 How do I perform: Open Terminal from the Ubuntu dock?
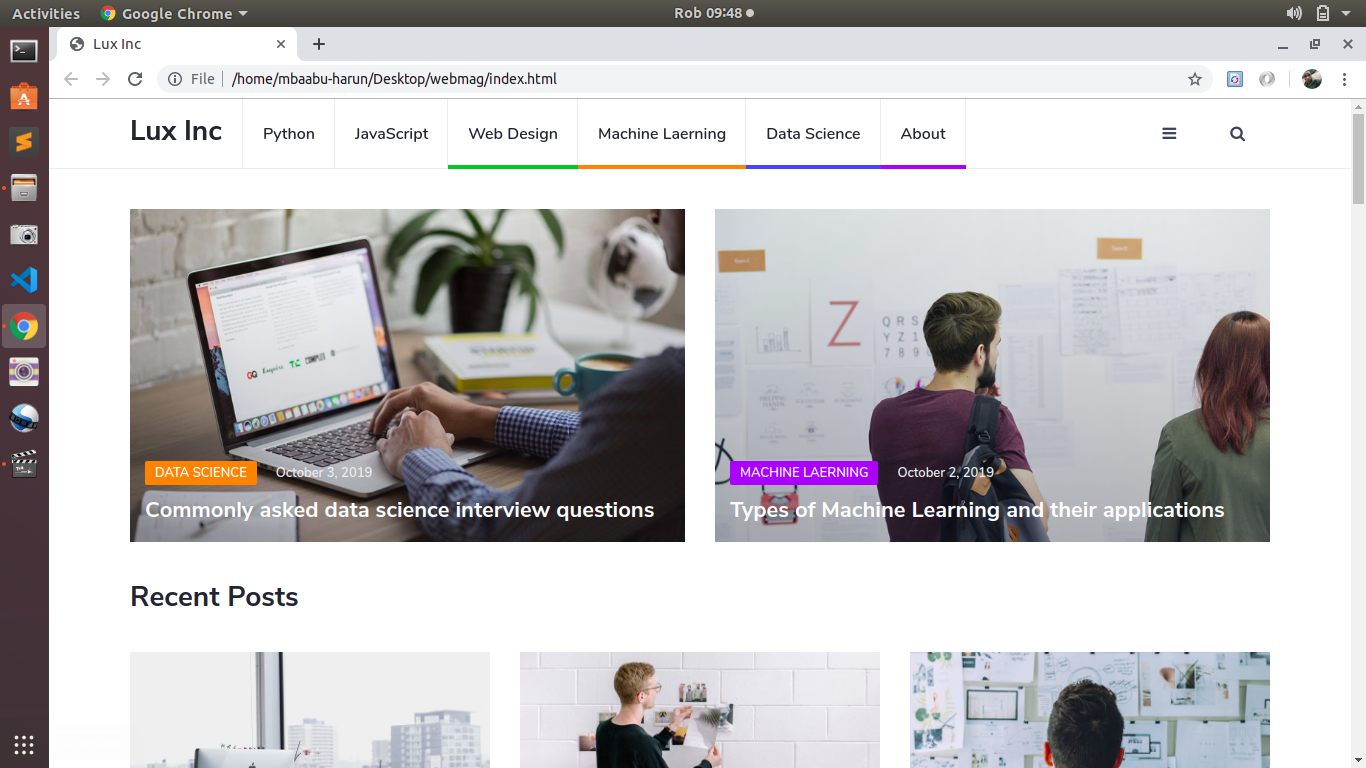24,51
